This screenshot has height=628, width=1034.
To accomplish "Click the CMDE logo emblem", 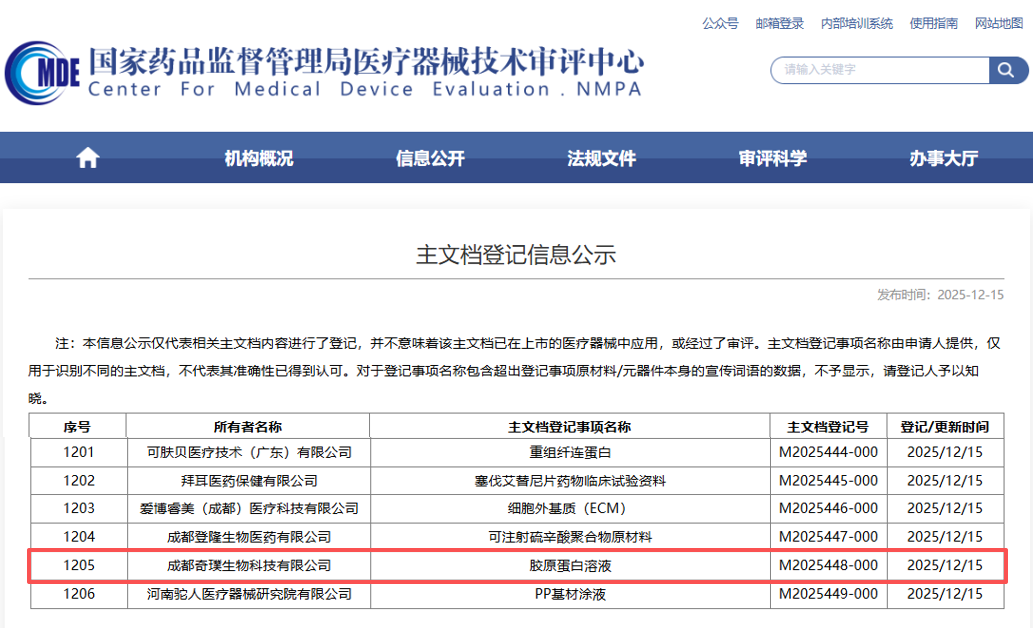I will coord(42,73).
